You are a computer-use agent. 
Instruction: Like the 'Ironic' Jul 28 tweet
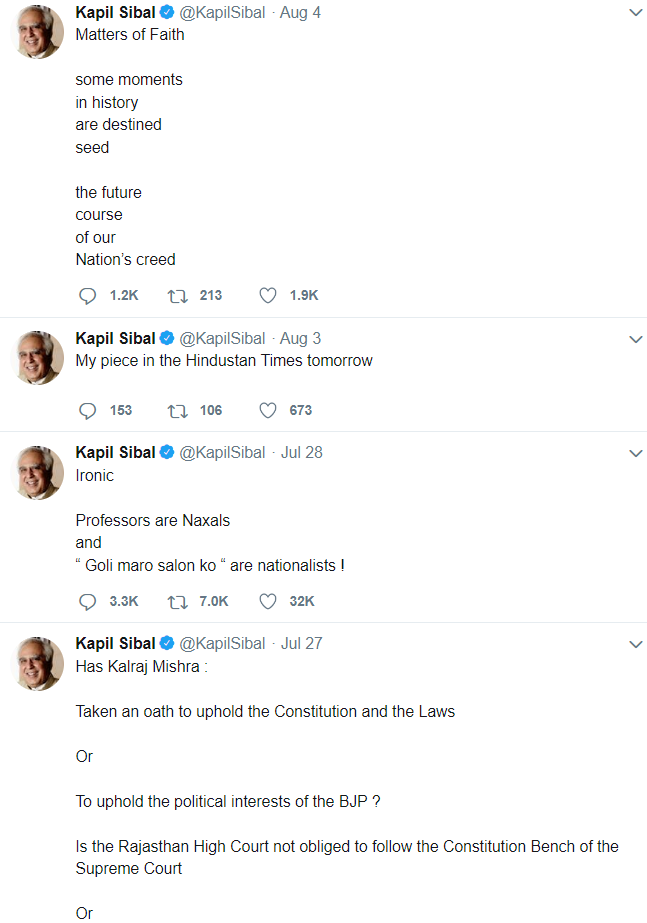tap(267, 601)
